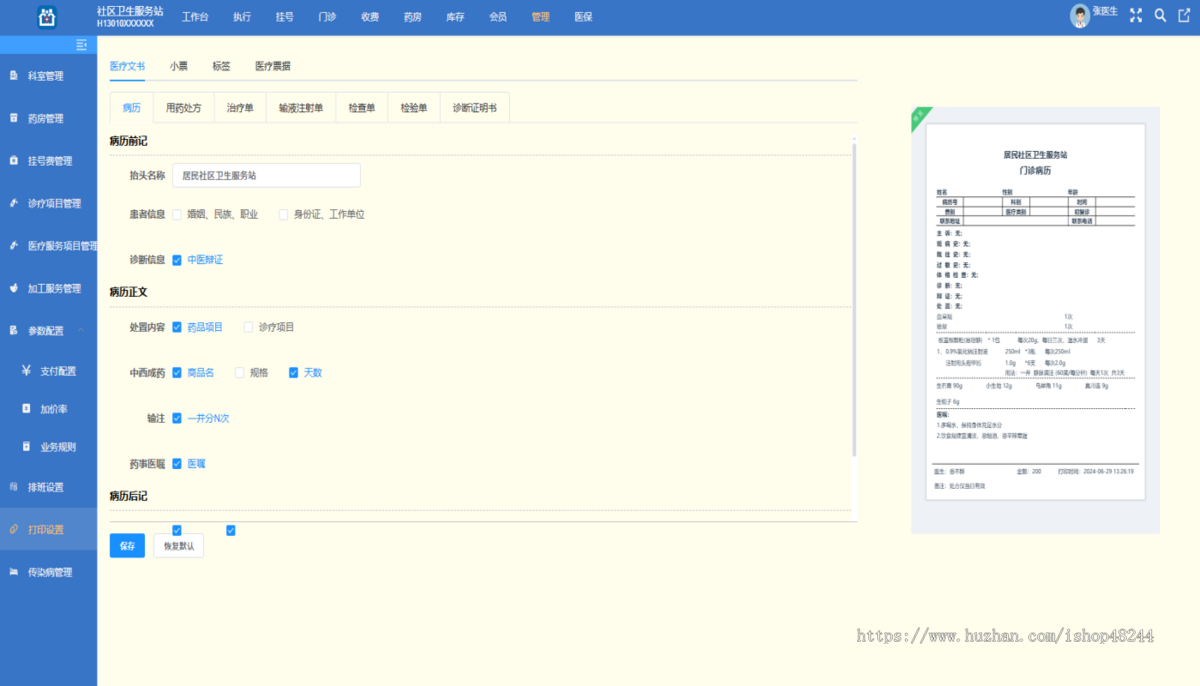1200x686 pixels.
Task: Open the 医保 top menu
Action: [583, 17]
